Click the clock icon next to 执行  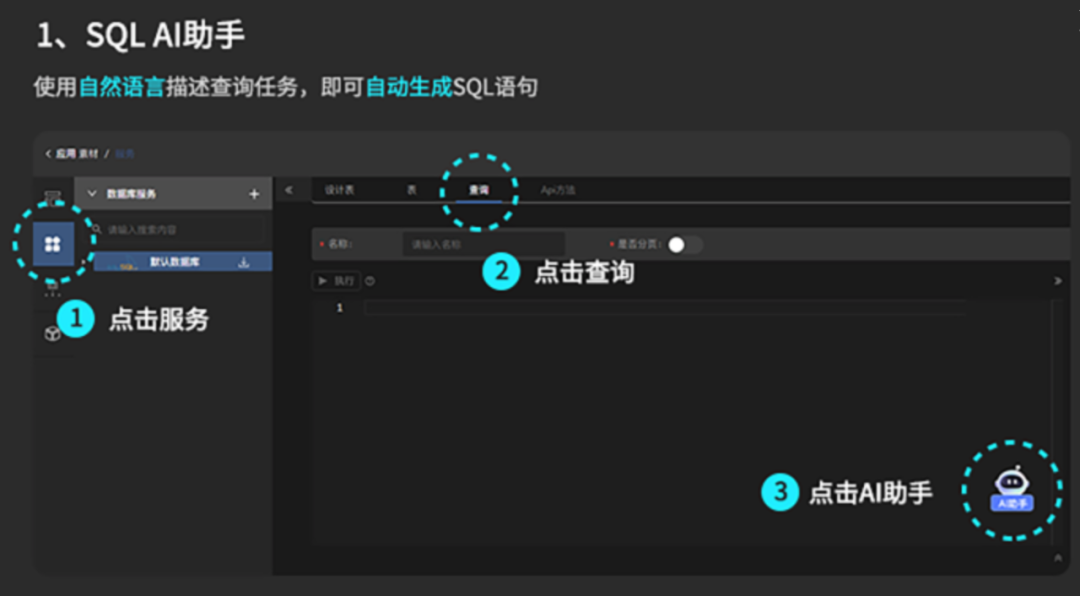click(370, 282)
